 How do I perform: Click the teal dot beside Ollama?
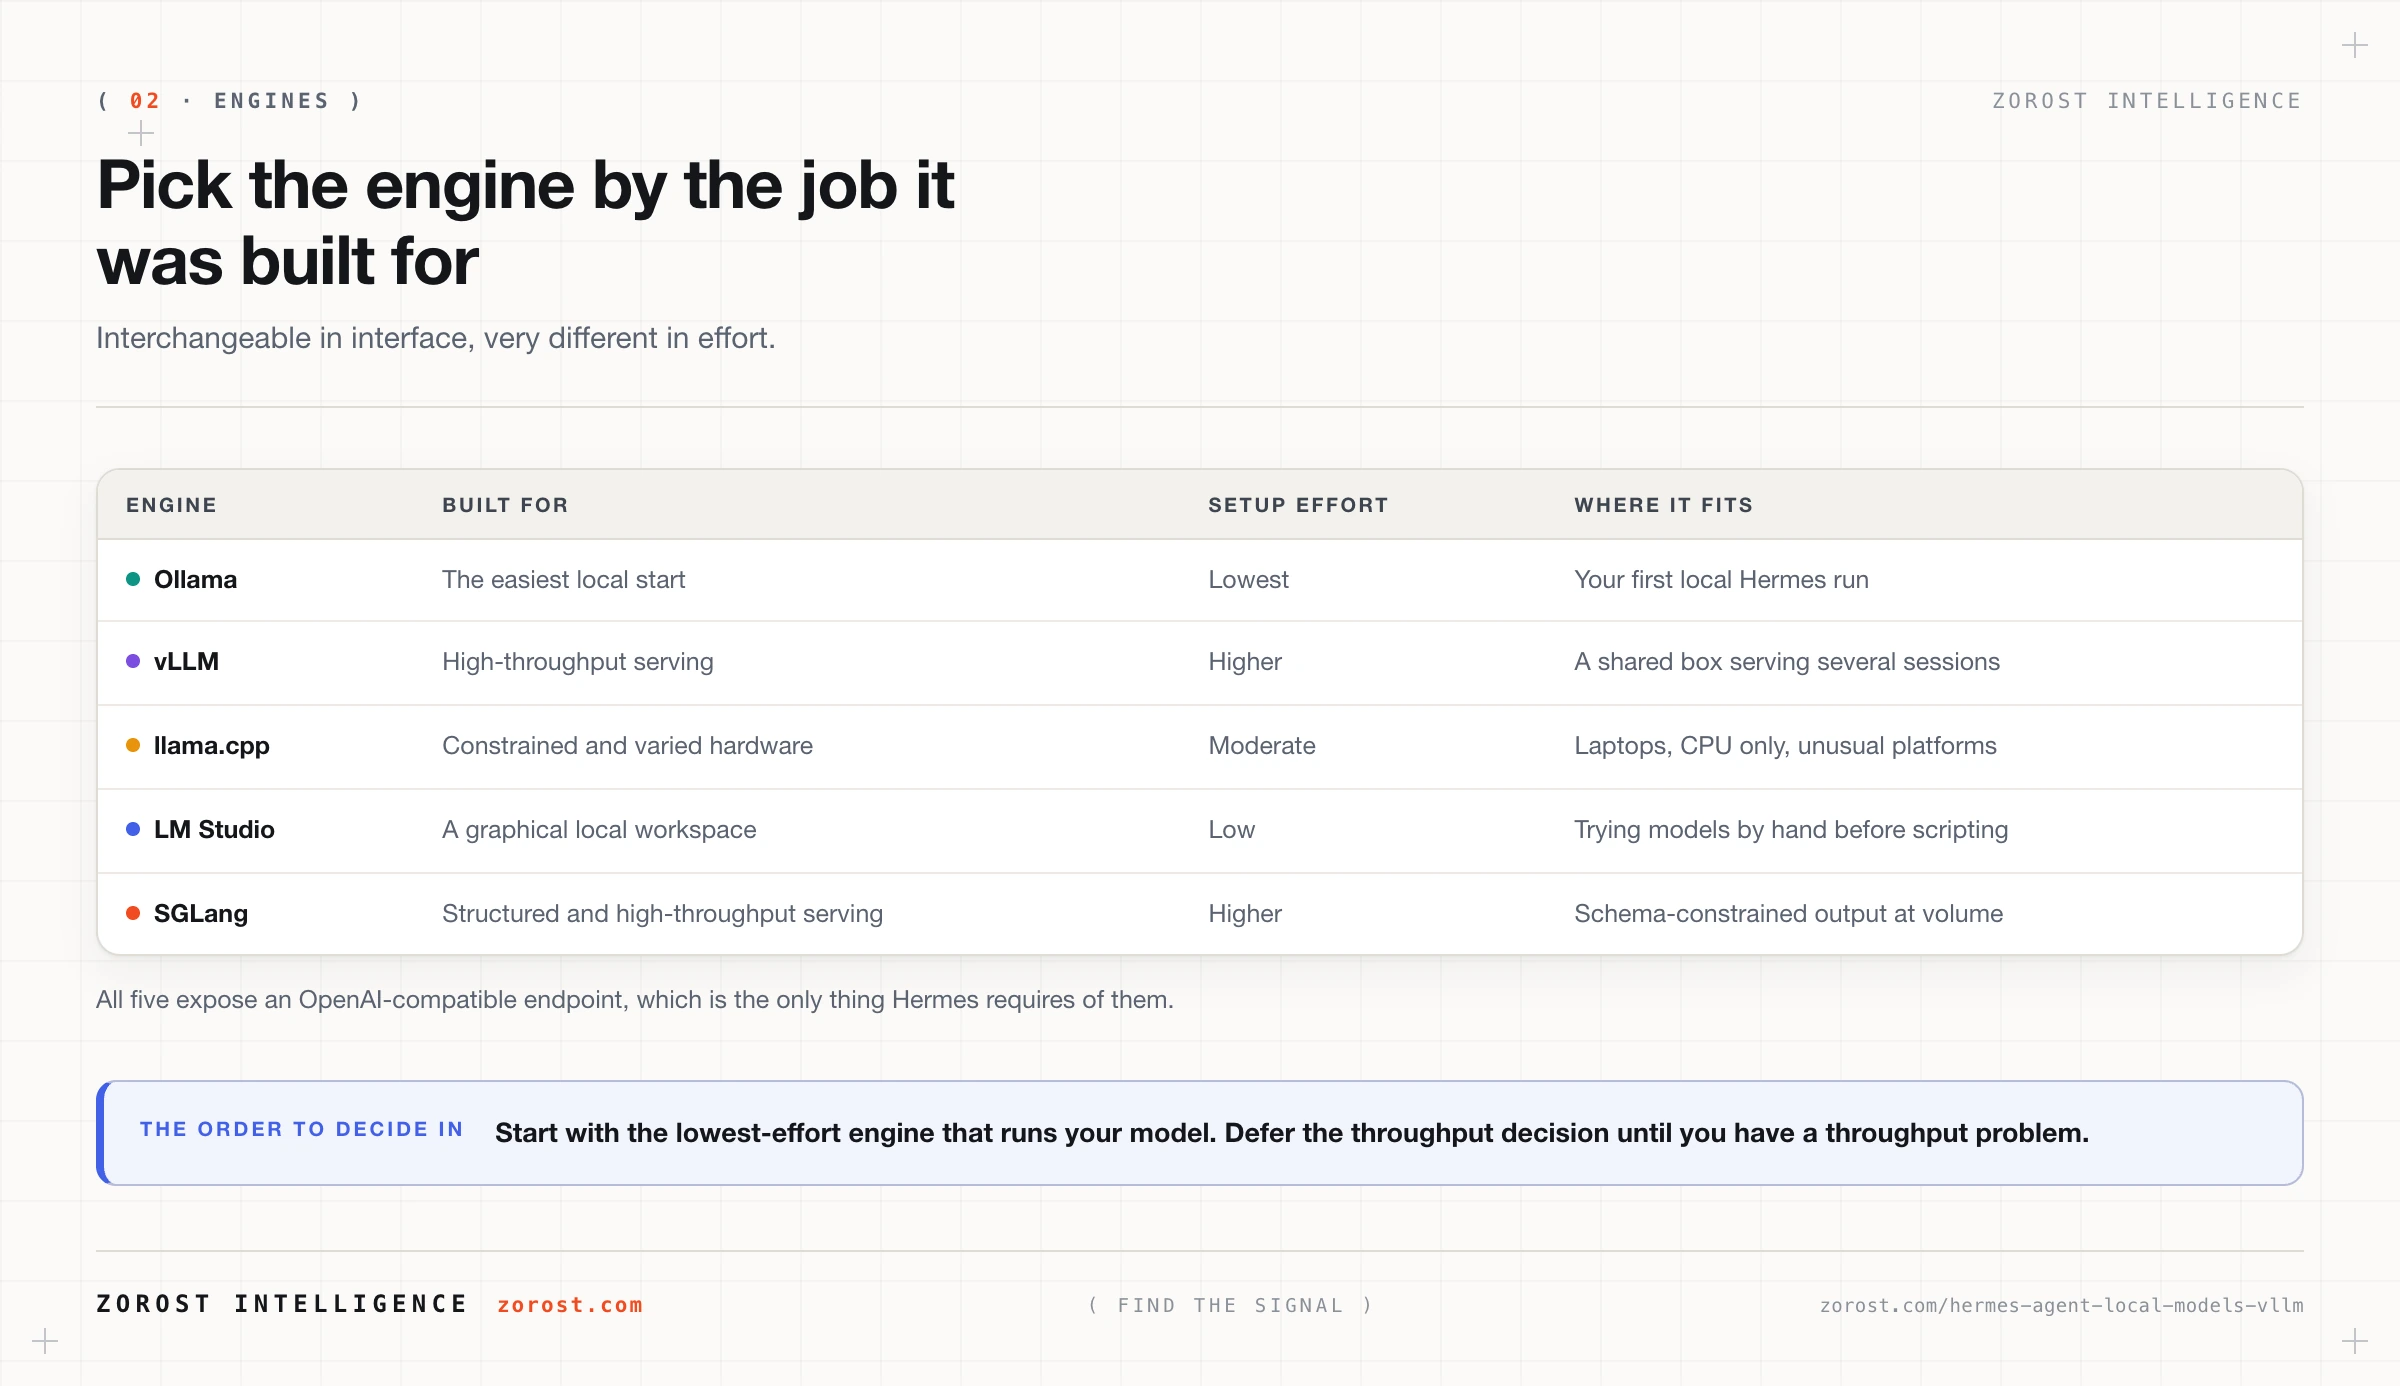(133, 579)
